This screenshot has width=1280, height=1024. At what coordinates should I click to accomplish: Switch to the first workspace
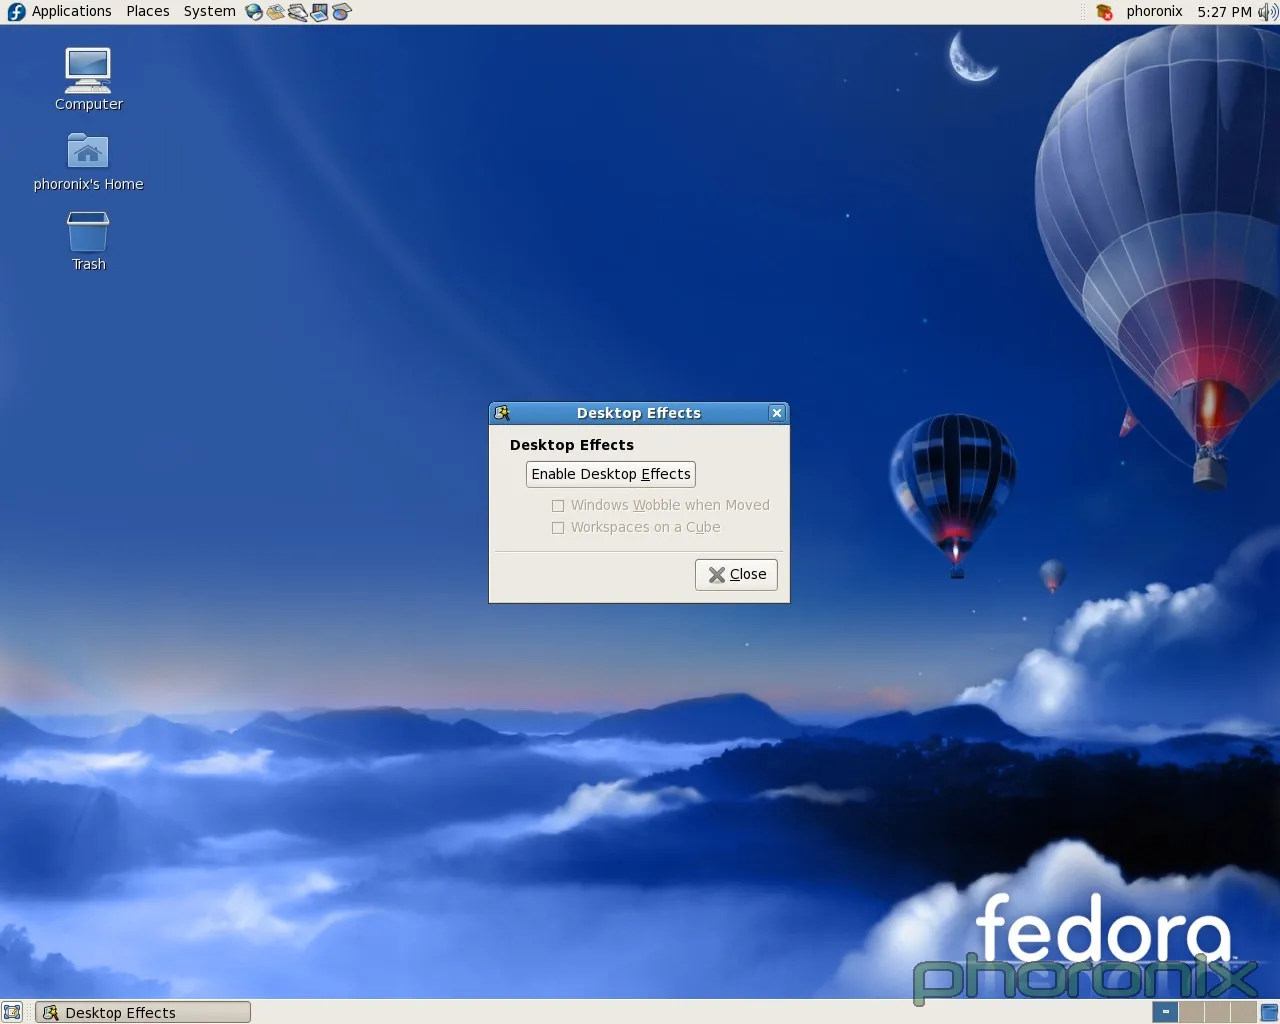click(x=1165, y=1012)
